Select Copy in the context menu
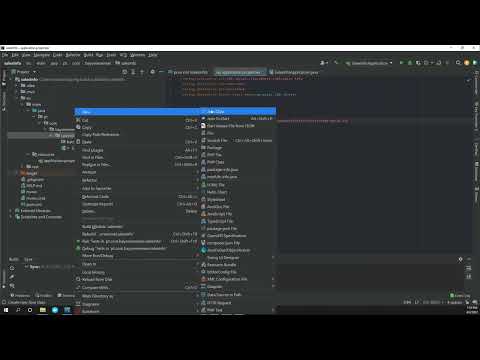The image size is (480, 360). pos(137,127)
